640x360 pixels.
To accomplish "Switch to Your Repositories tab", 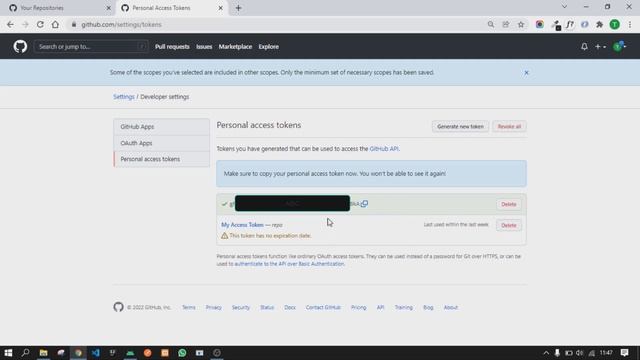I will 60,8.
